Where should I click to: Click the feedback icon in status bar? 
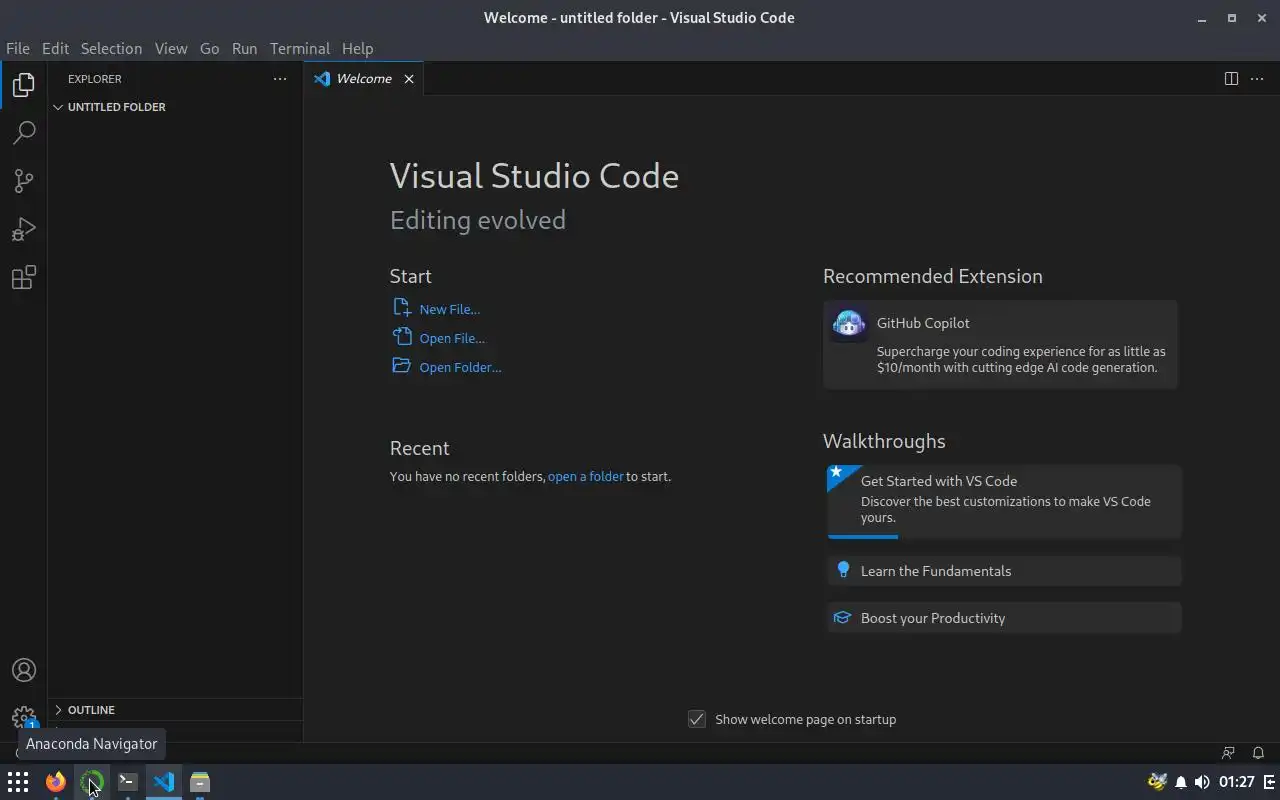pos(1229,753)
